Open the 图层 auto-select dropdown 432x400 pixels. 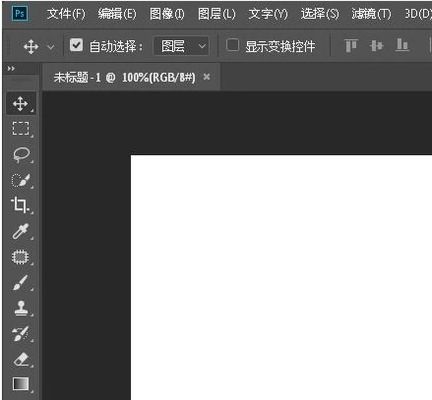(182, 46)
